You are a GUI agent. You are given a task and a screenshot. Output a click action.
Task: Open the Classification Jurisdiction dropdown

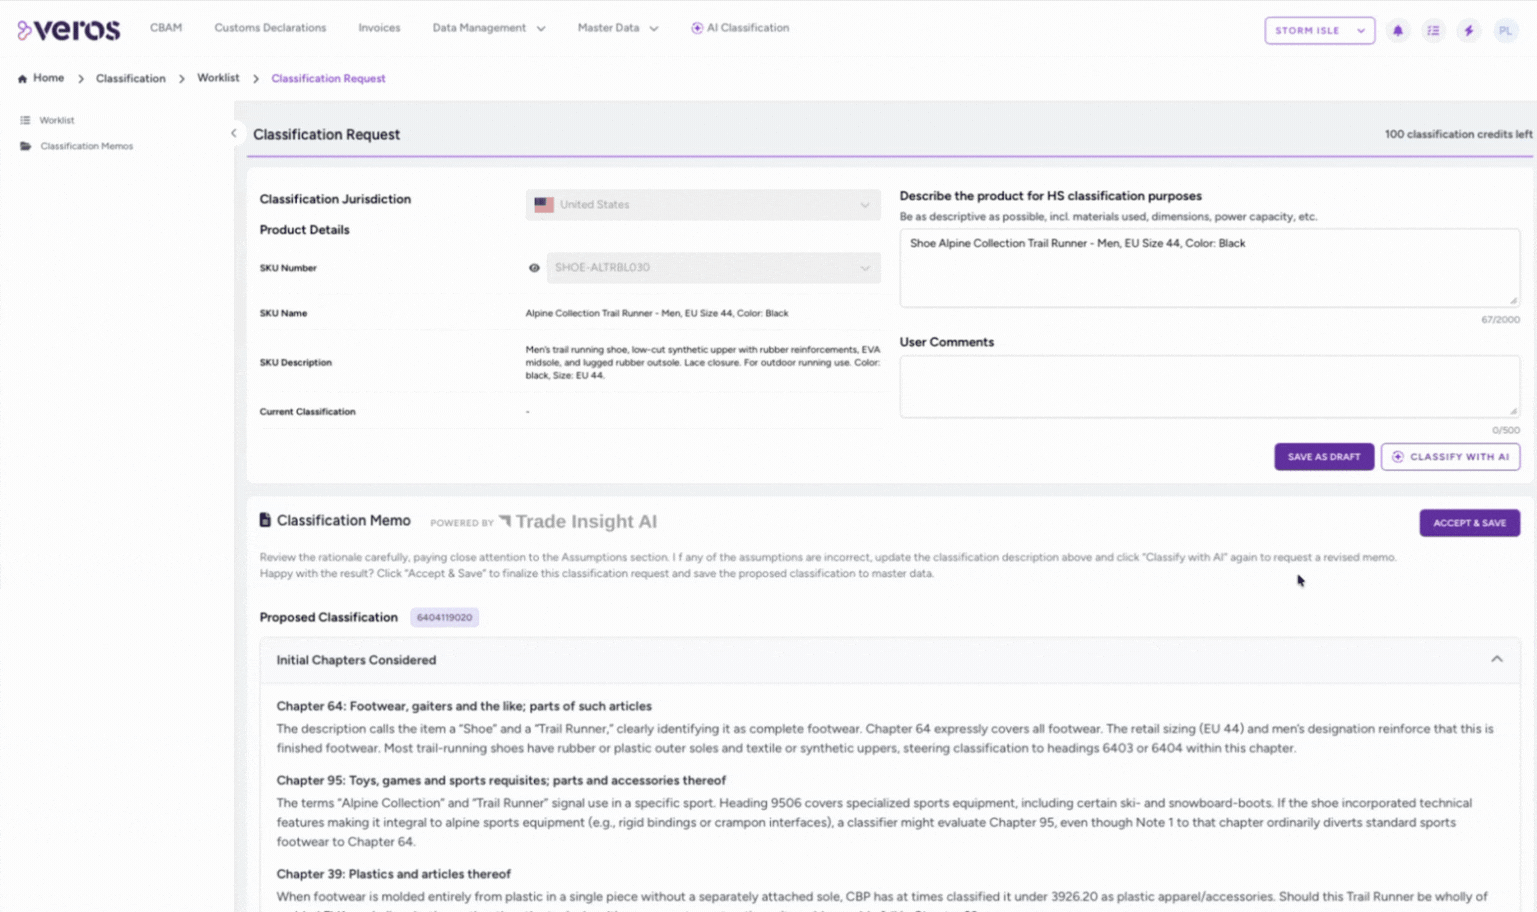702,205
